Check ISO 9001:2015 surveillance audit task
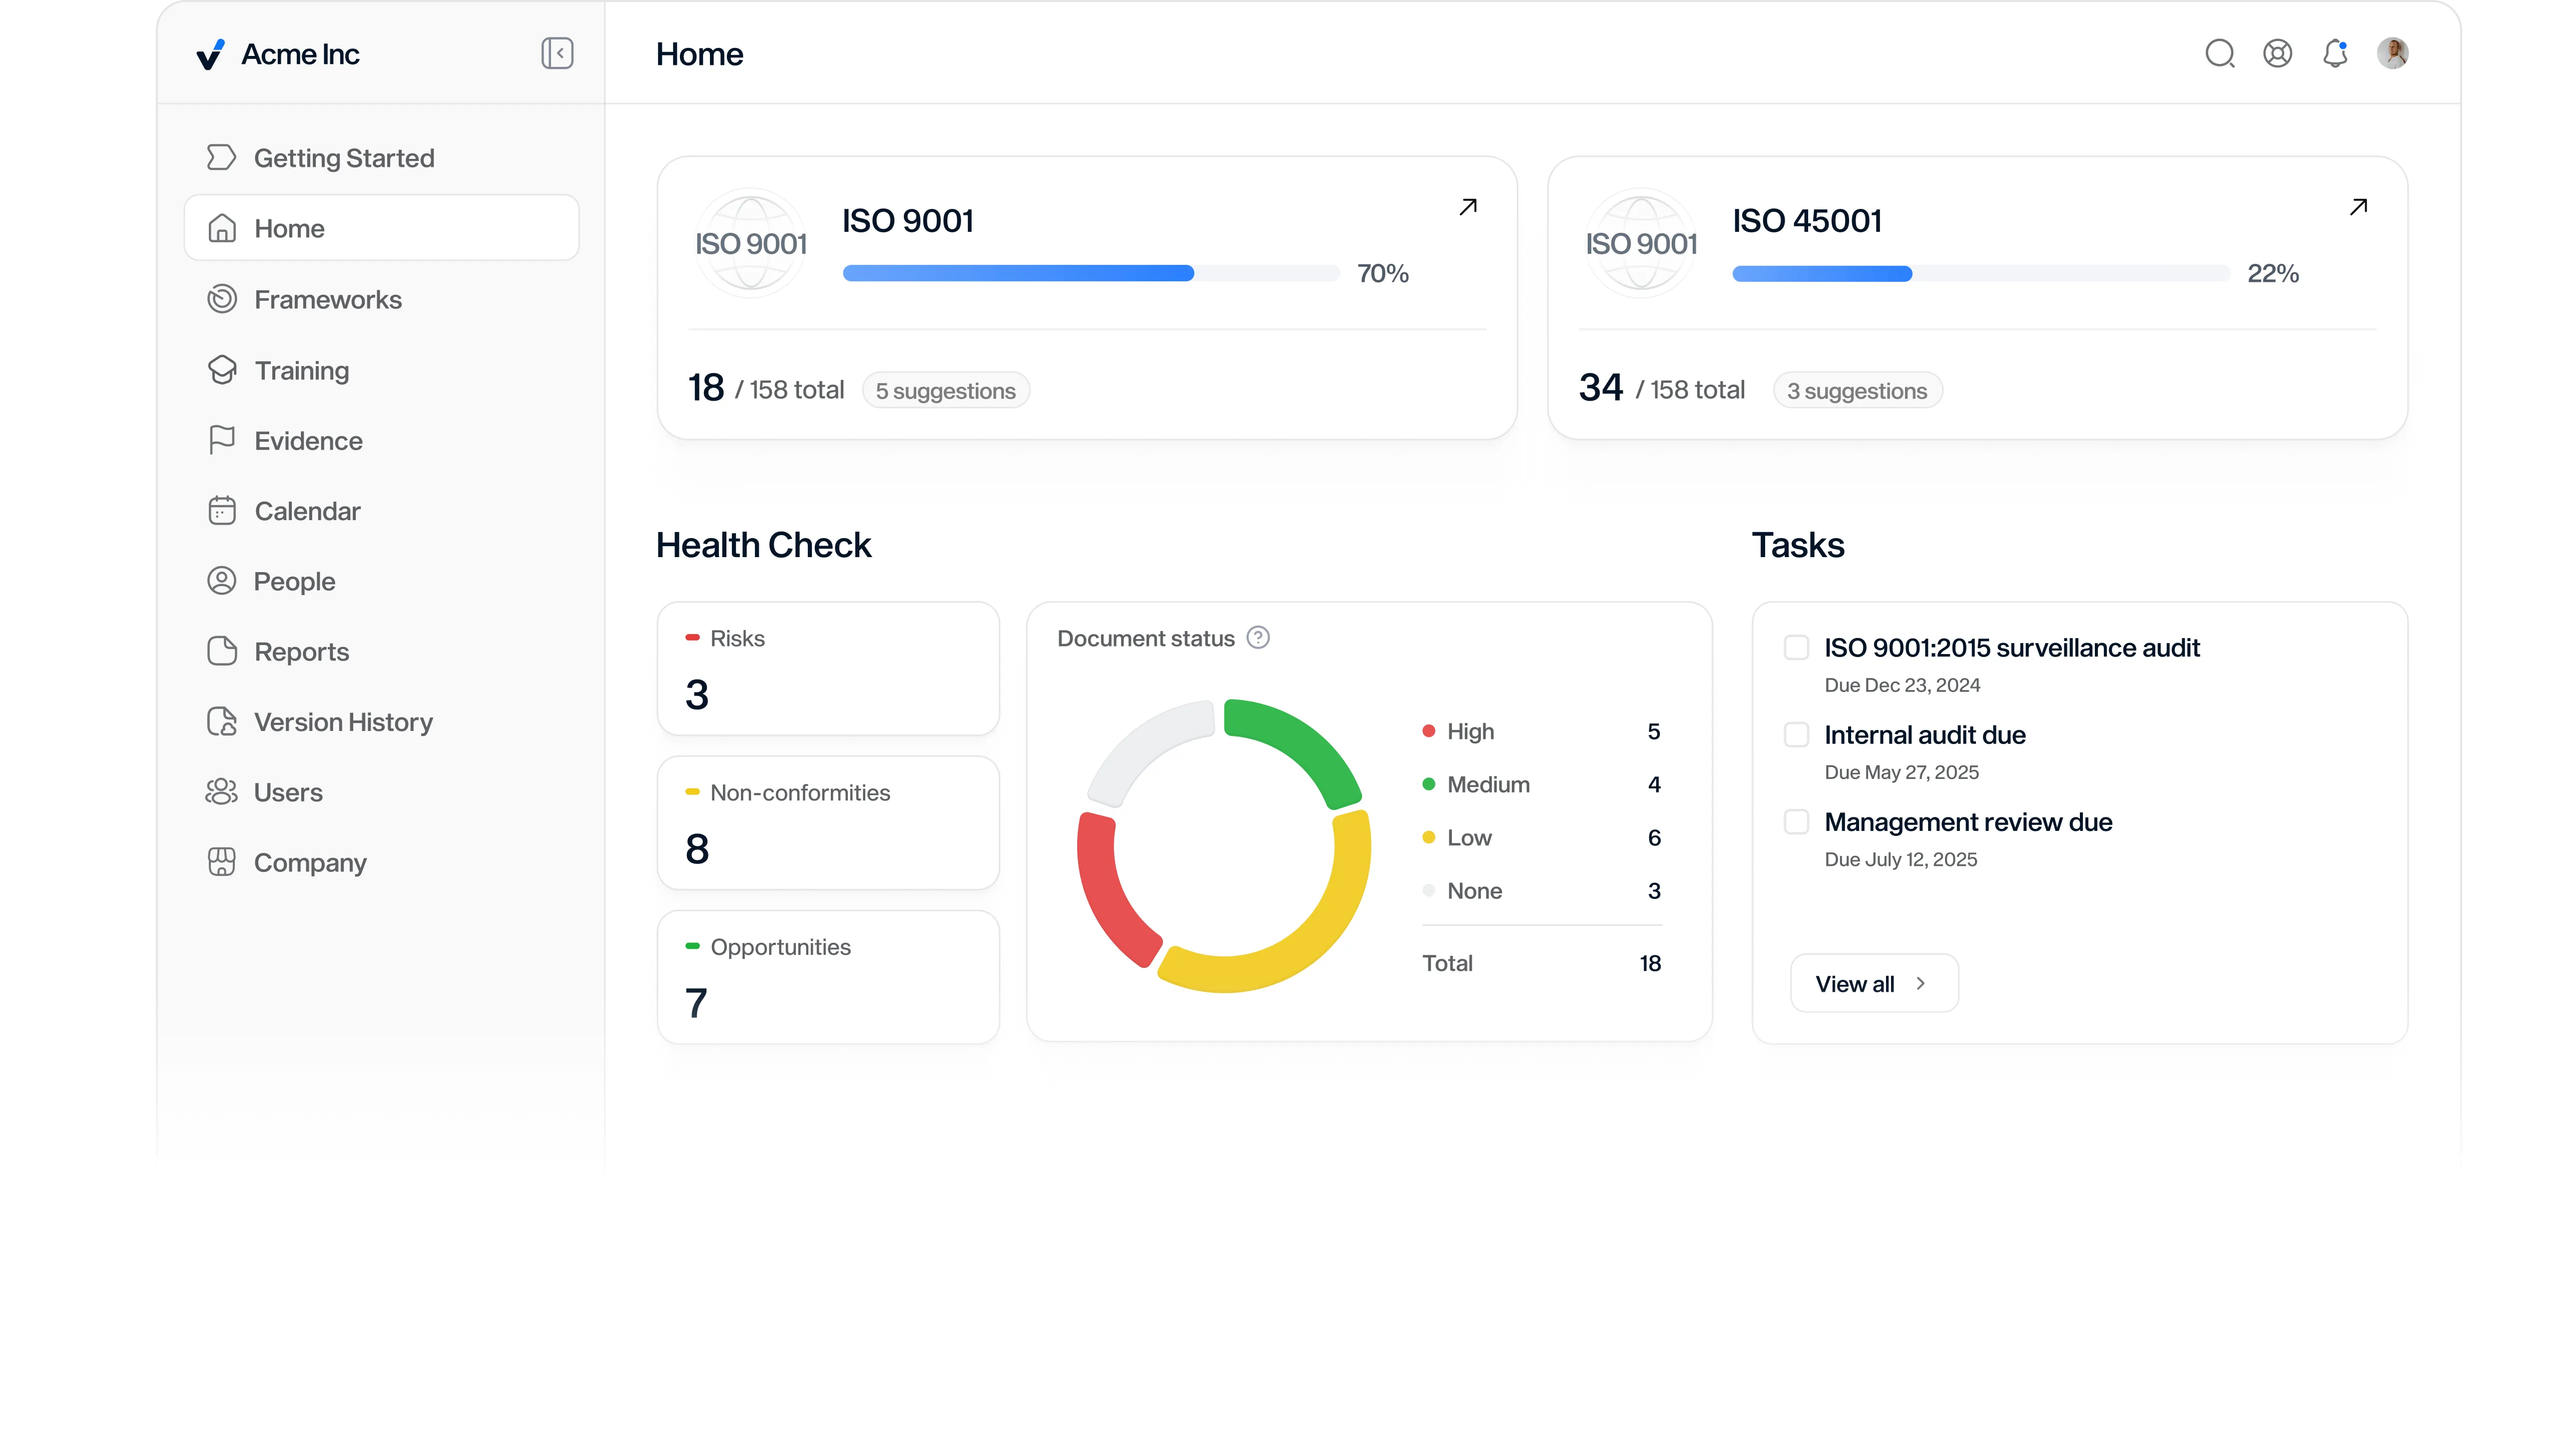Image resolution: width=2576 pixels, height=1435 pixels. point(1796,648)
